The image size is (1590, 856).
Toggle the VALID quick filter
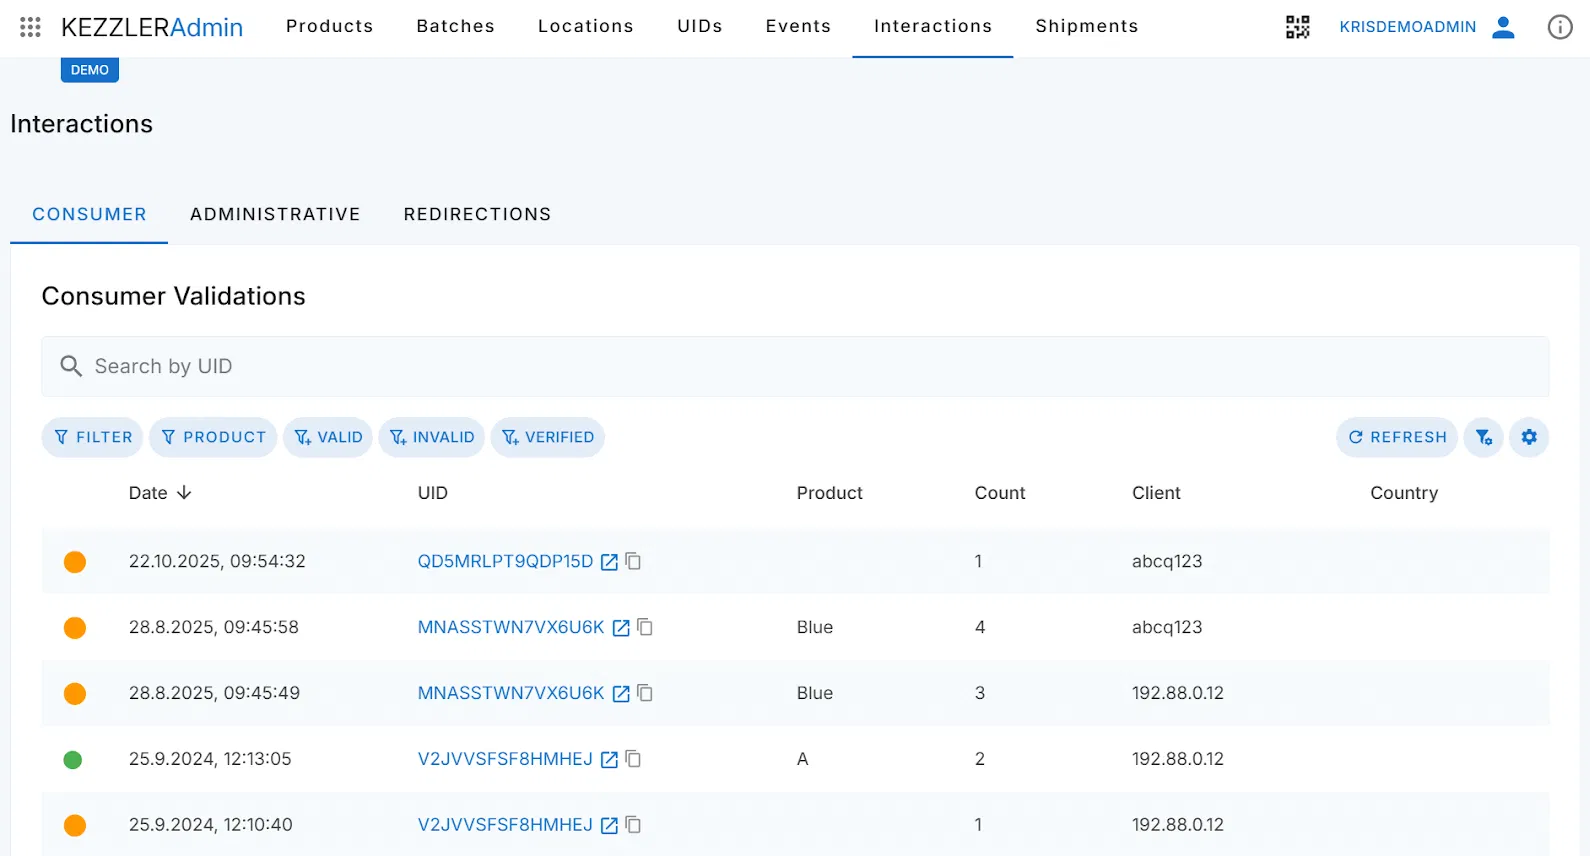click(x=328, y=437)
